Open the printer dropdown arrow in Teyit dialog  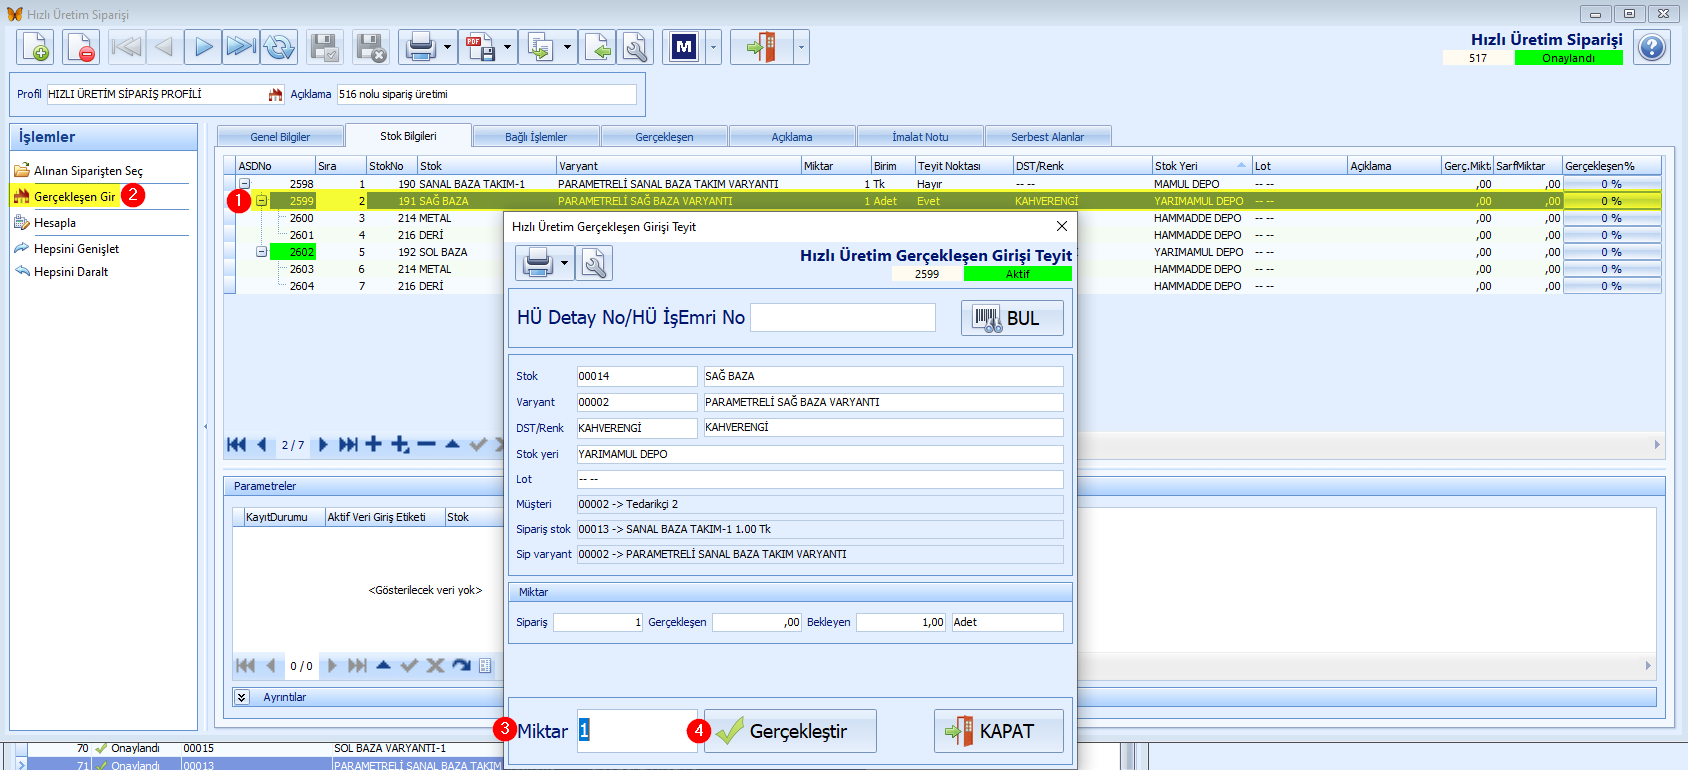point(564,263)
